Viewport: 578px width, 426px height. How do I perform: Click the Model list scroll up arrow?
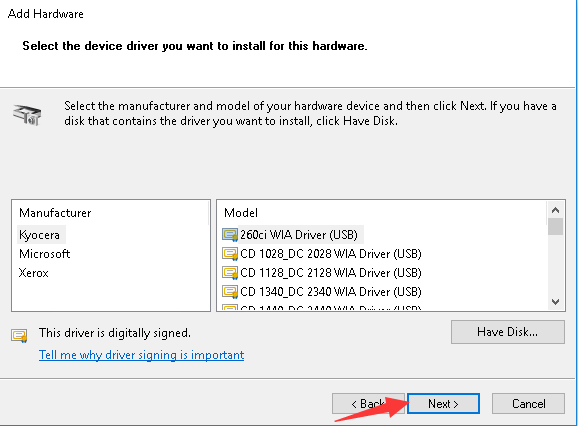pyautogui.click(x=556, y=210)
